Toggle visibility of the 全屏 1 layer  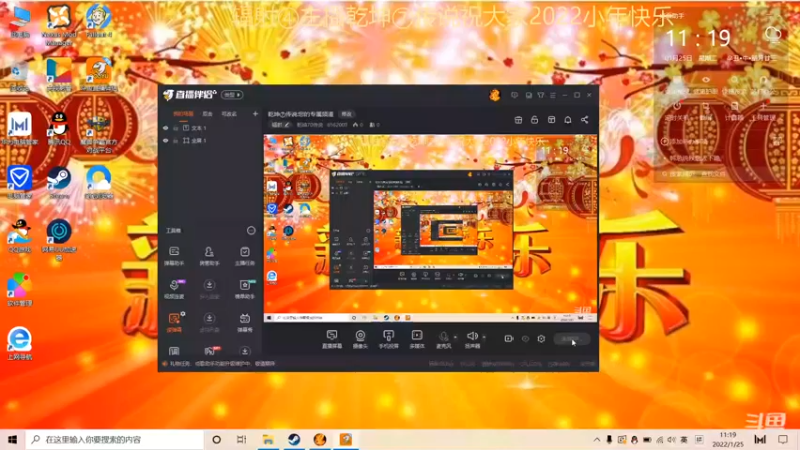pyautogui.click(x=165, y=140)
